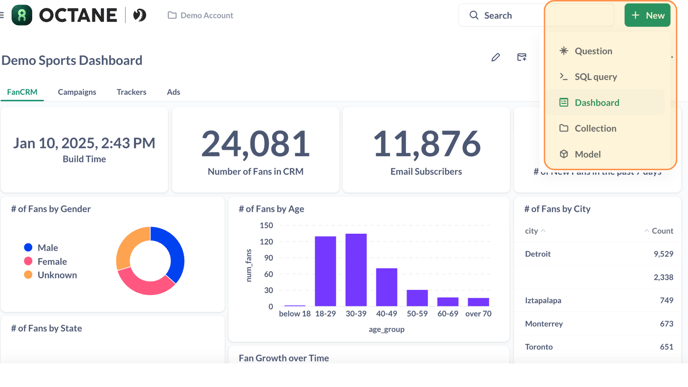688x387 pixels.
Task: Focus the Search input field
Action: point(536,15)
